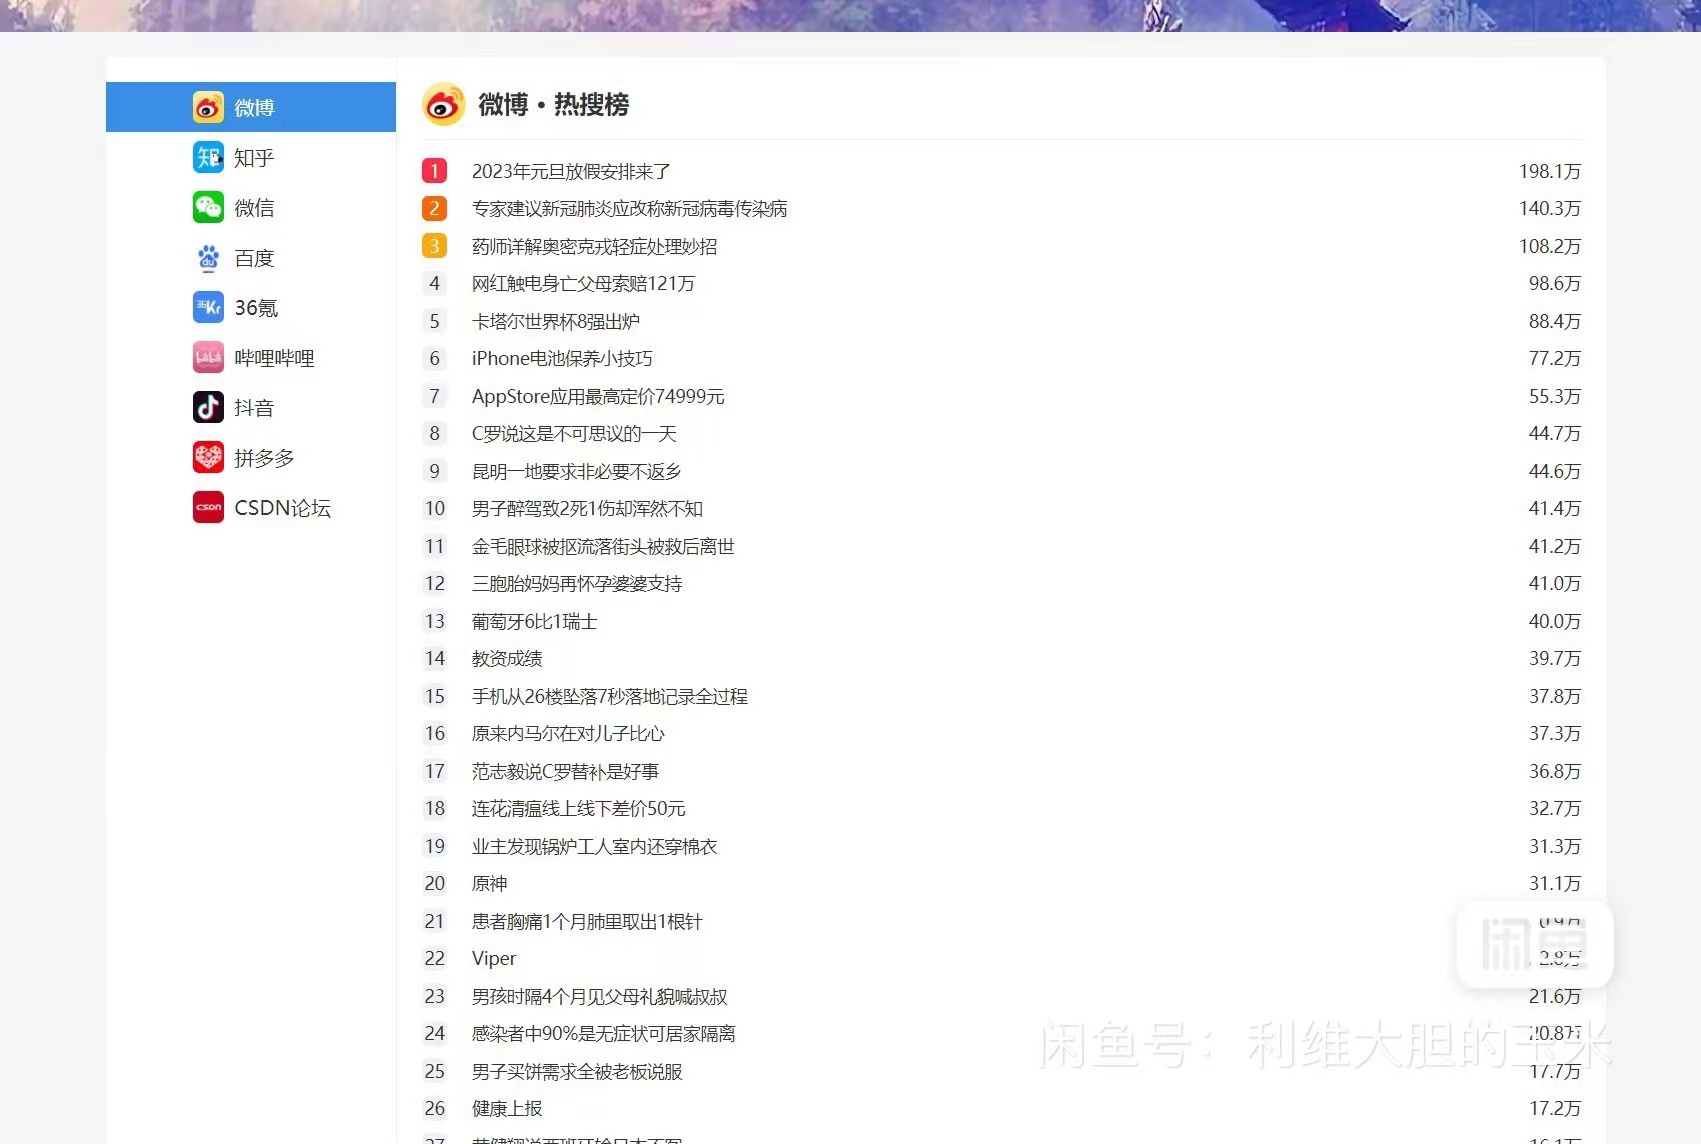Open topic 专家建议新冠肺炎应改称新冠病毒传染病
This screenshot has height=1144, width=1701.
[x=630, y=208]
